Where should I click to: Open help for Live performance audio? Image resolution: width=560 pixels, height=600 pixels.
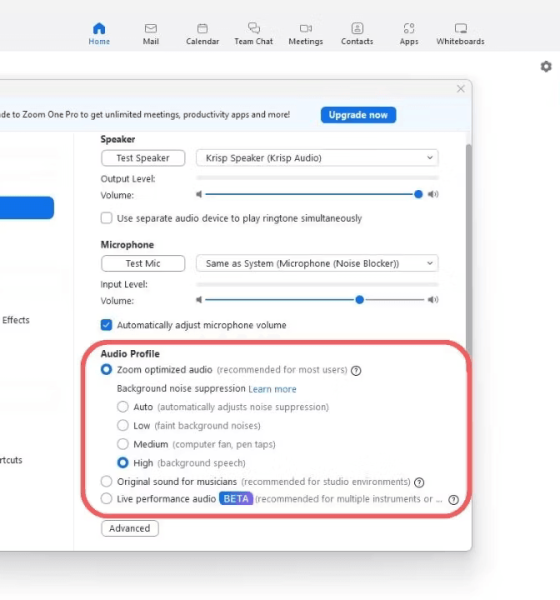454,500
